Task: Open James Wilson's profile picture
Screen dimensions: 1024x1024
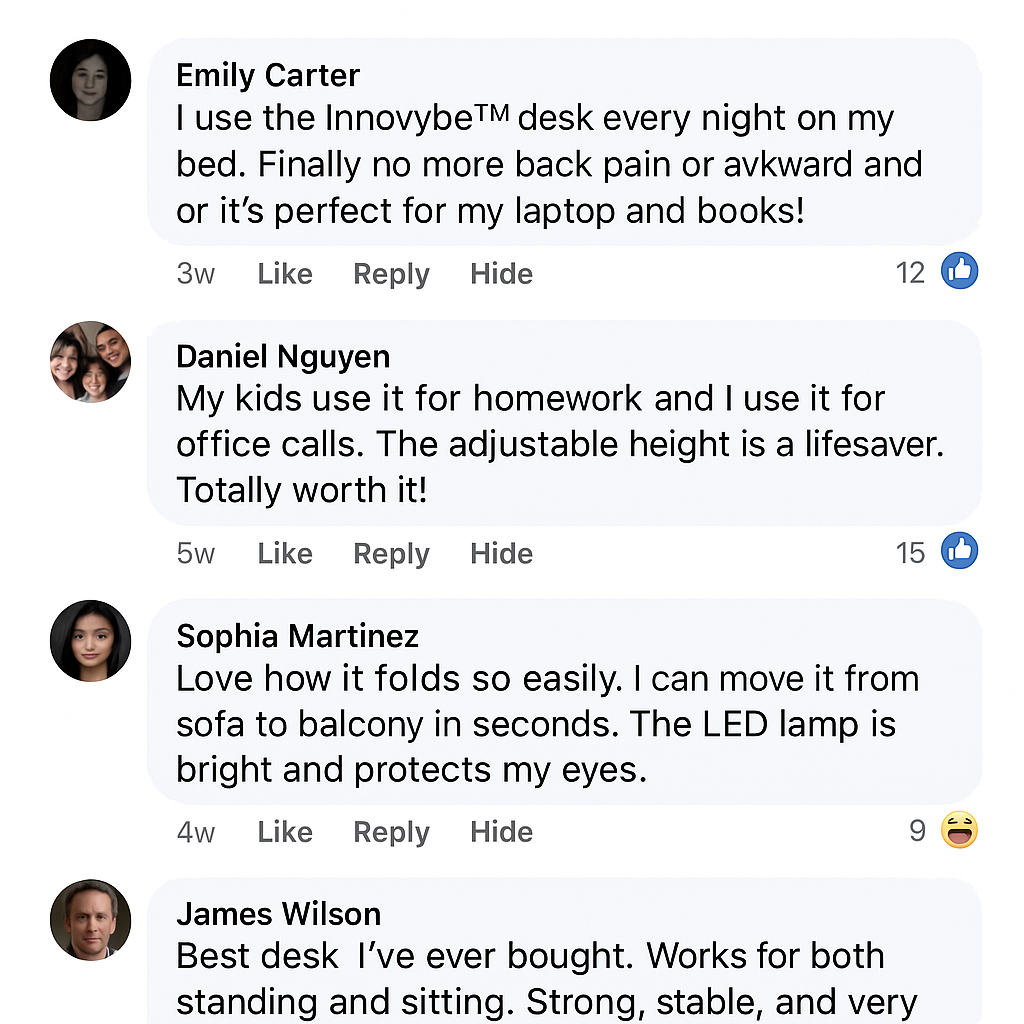Action: pos(90,919)
